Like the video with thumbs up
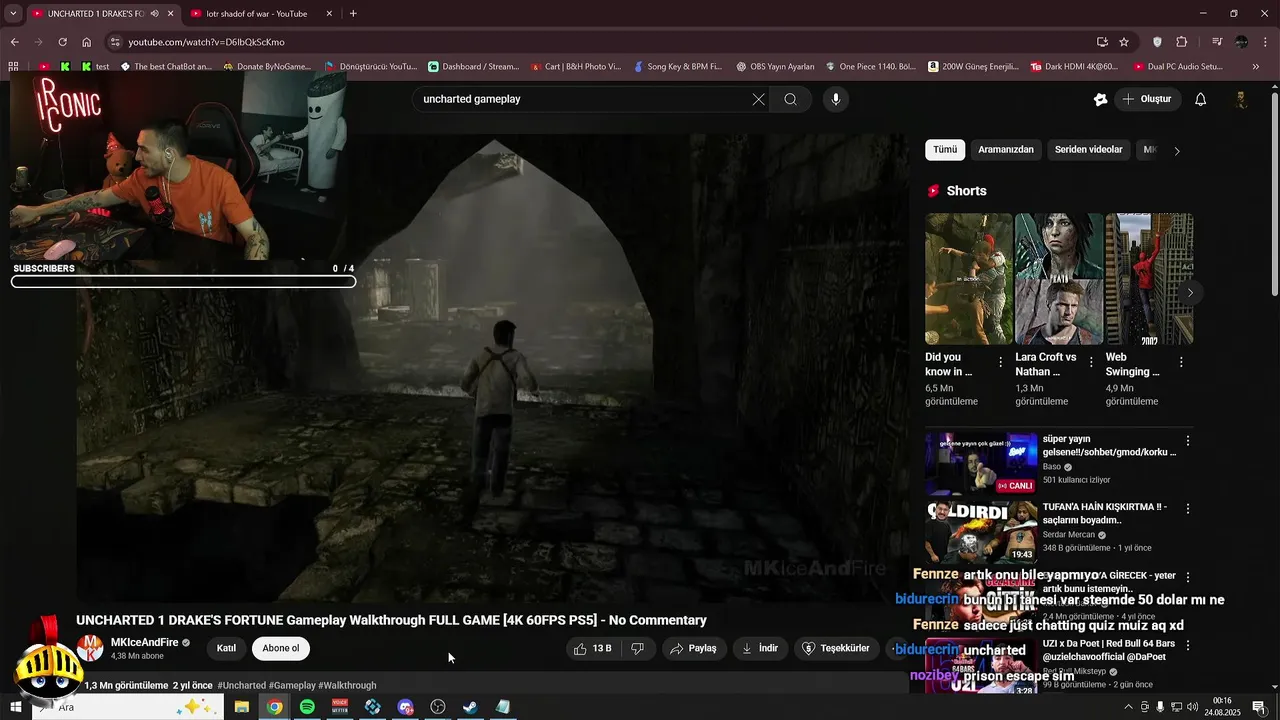This screenshot has width=1280, height=720. [x=593, y=648]
